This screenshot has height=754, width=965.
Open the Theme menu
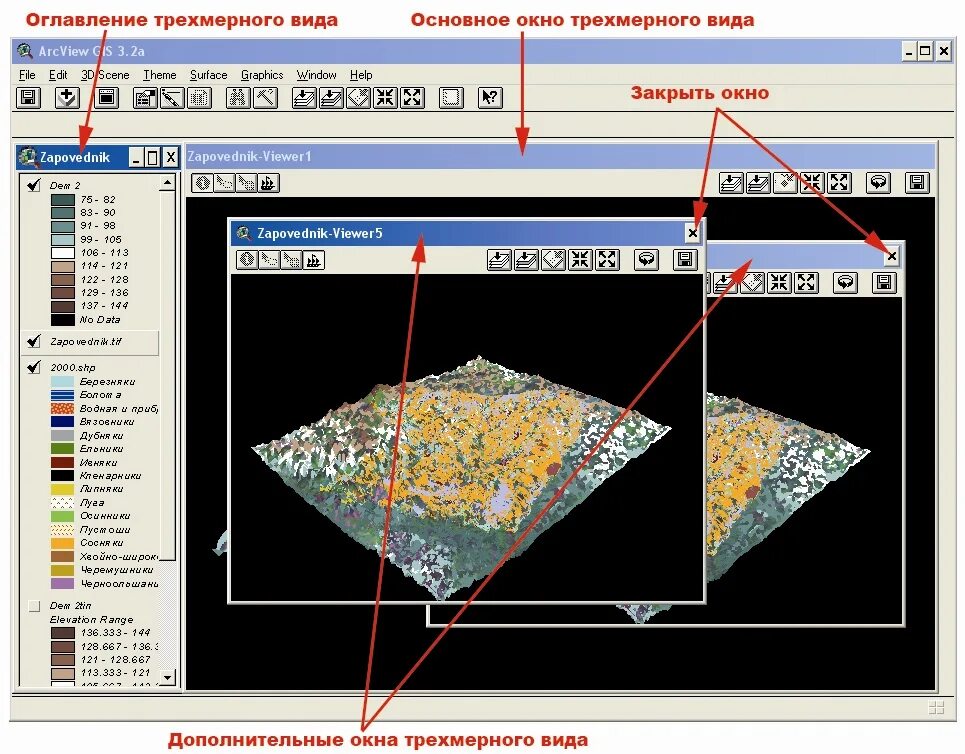pos(159,74)
